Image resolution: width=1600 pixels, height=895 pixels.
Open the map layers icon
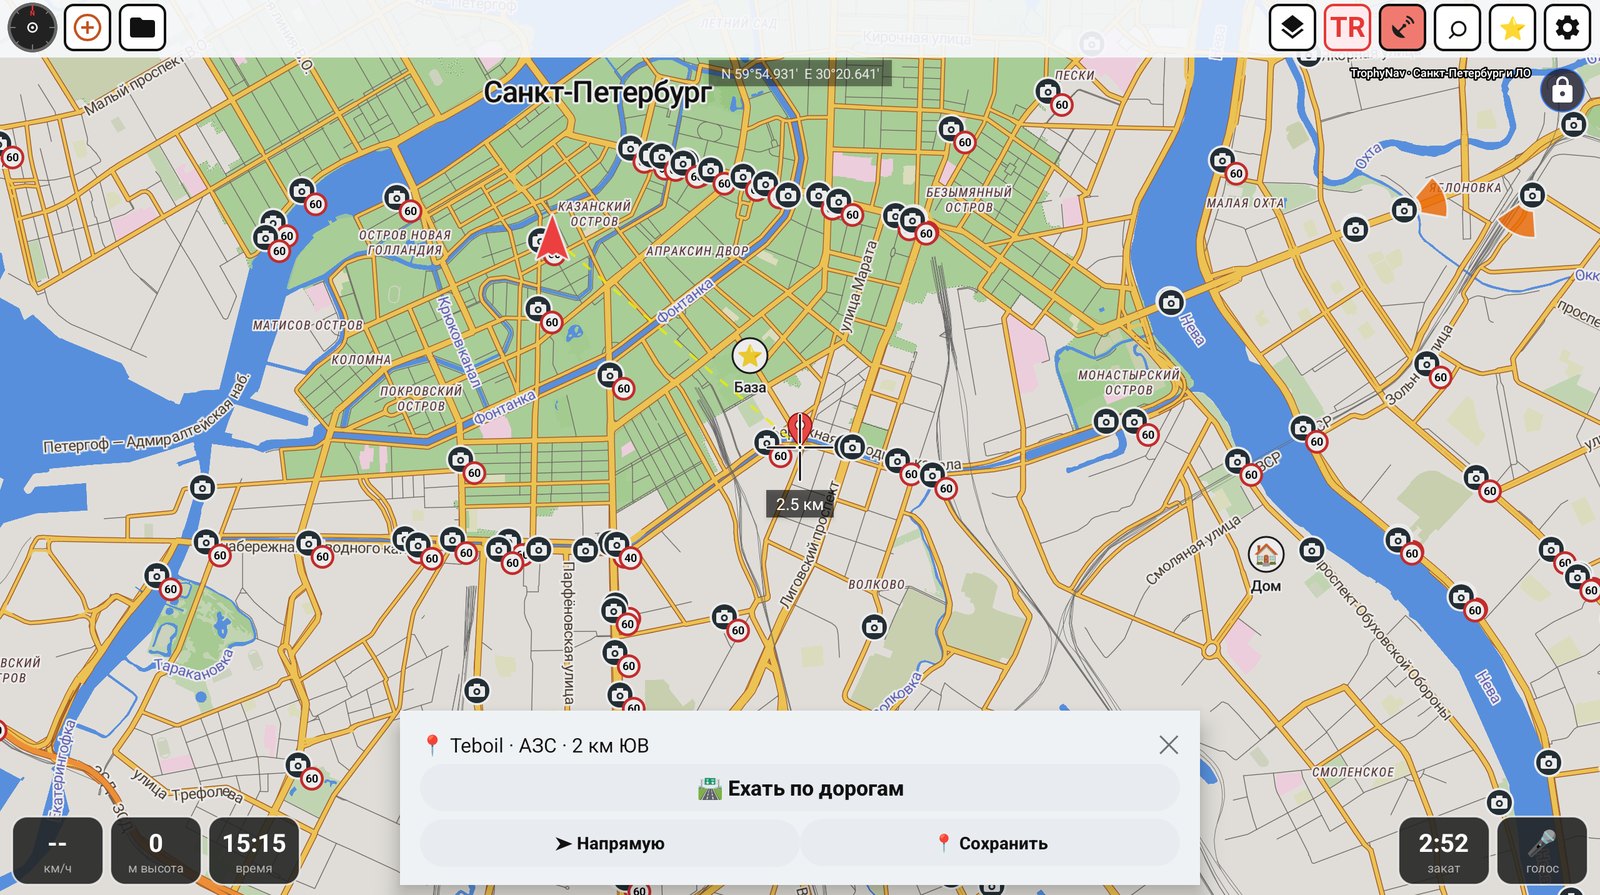[x=1292, y=28]
